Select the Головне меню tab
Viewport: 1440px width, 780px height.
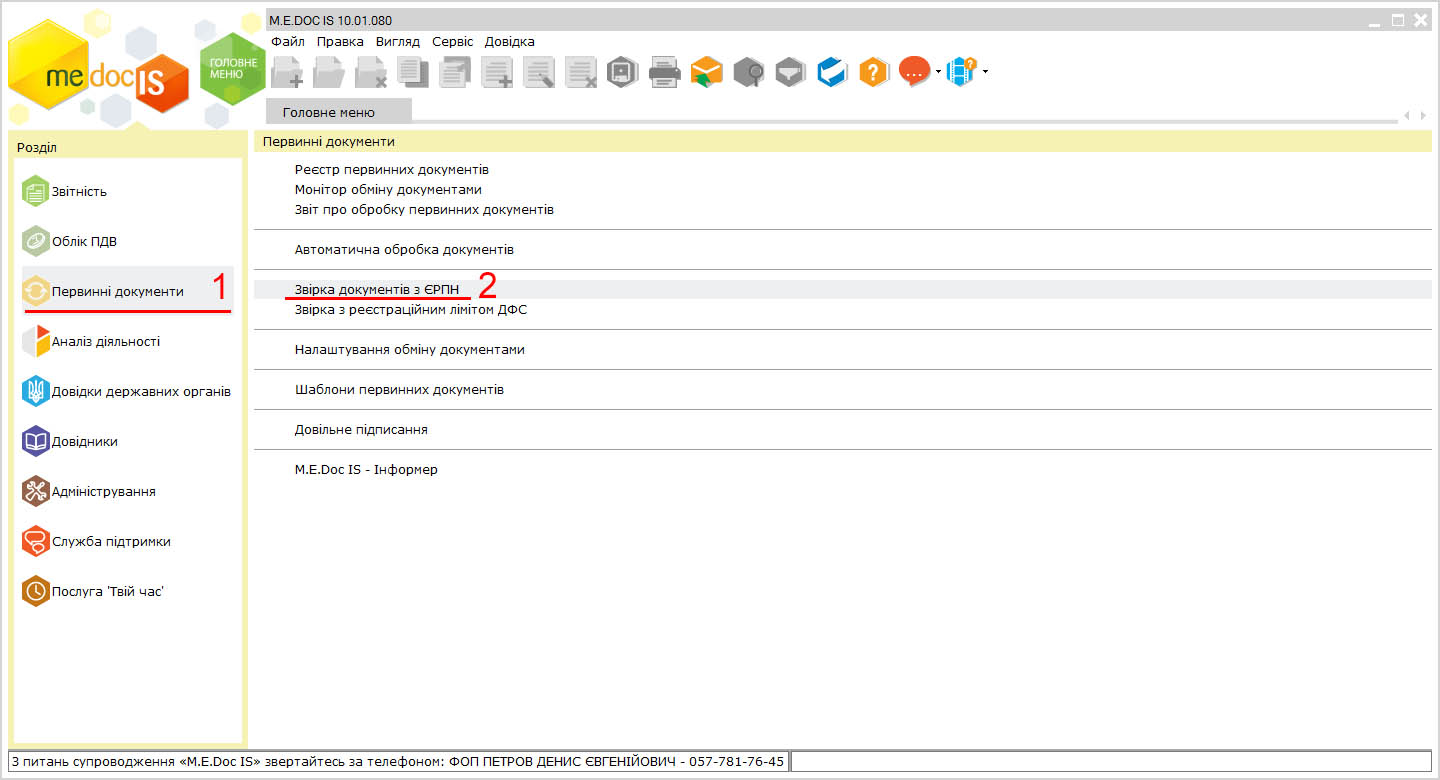click(339, 112)
